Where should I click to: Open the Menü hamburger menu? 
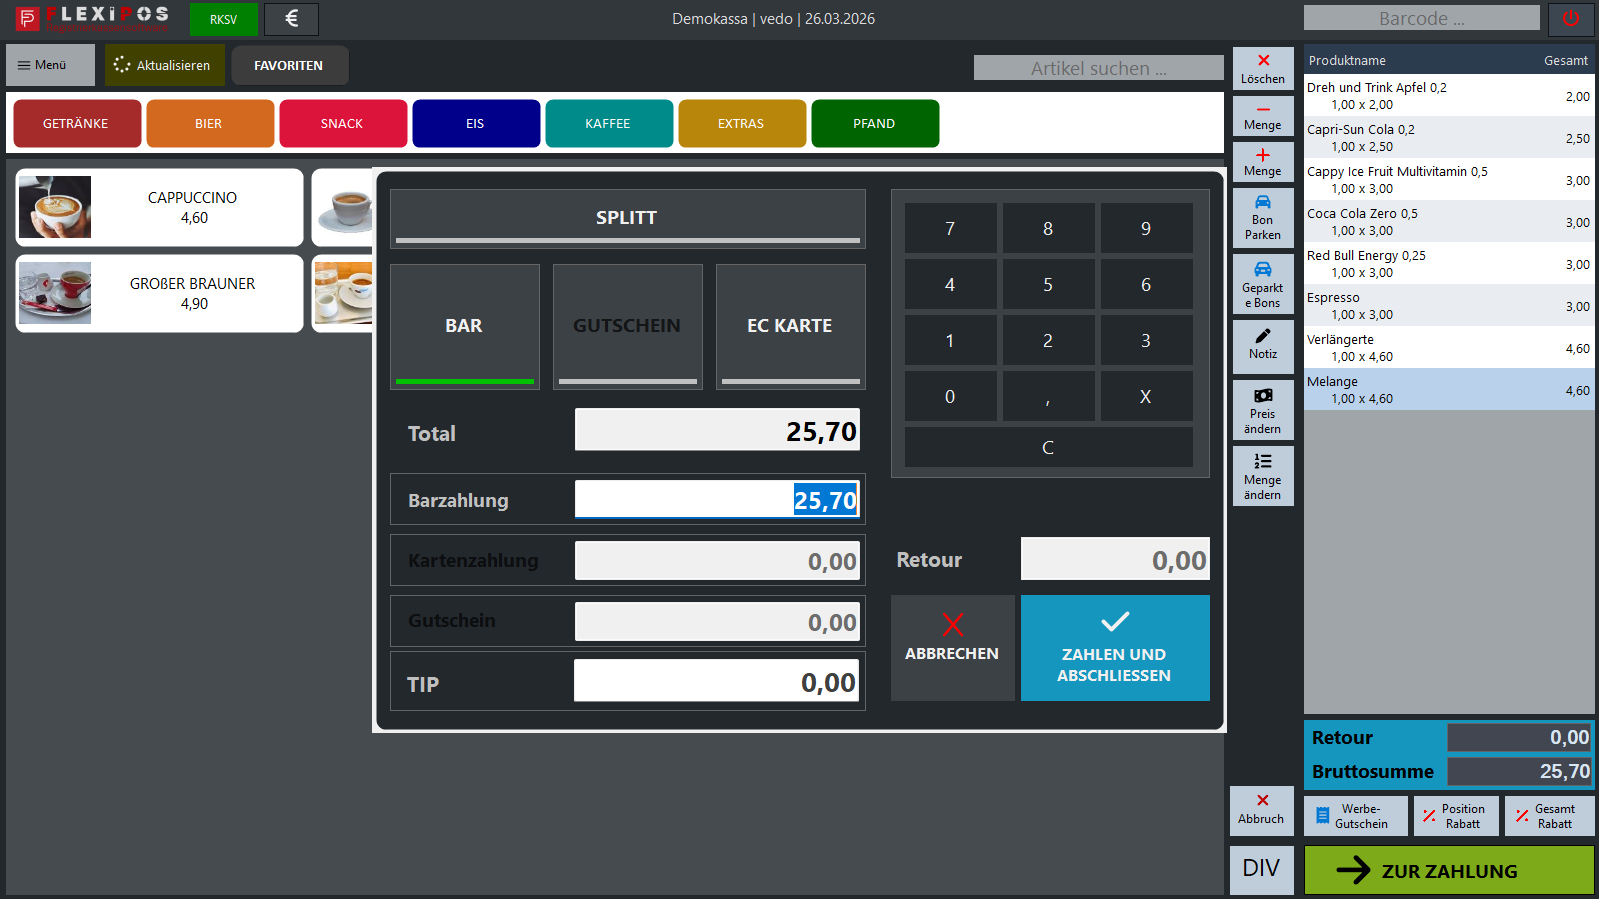pyautogui.click(x=50, y=65)
